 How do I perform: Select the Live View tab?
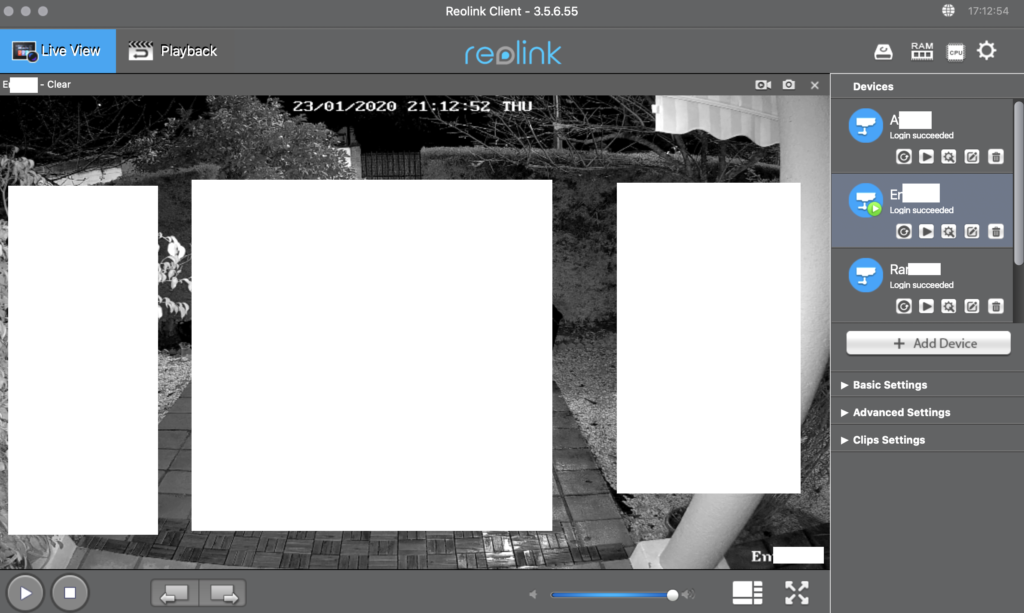(x=57, y=49)
